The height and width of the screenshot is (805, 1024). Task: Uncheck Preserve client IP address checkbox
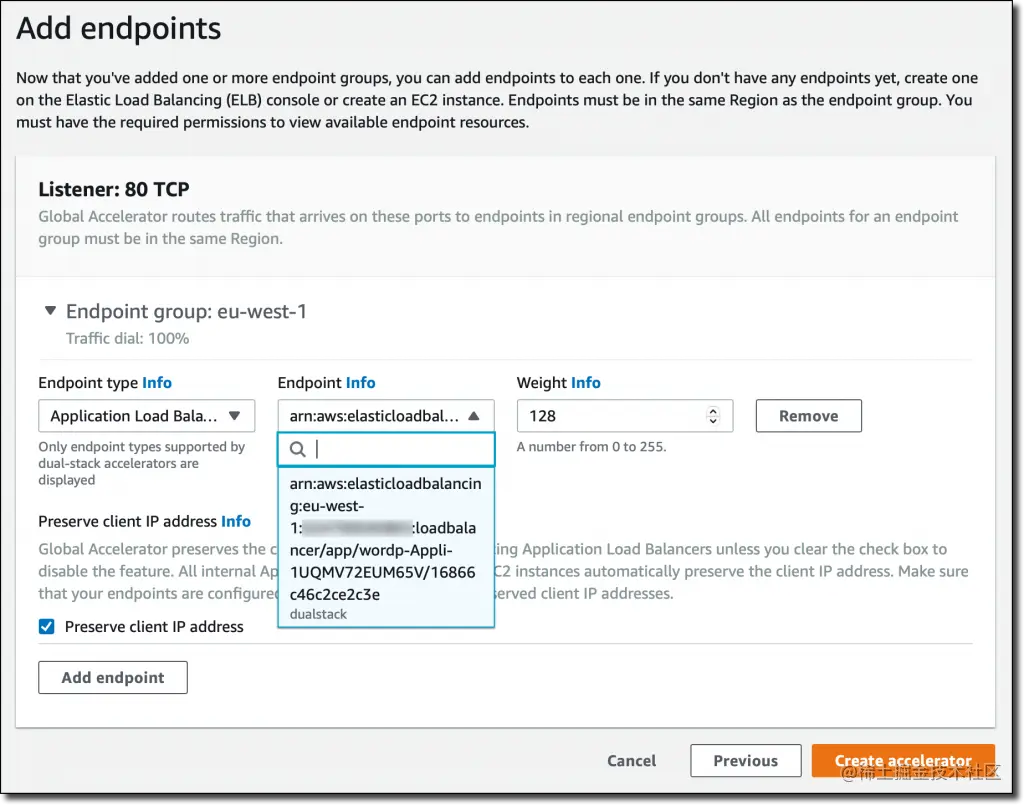[x=46, y=627]
